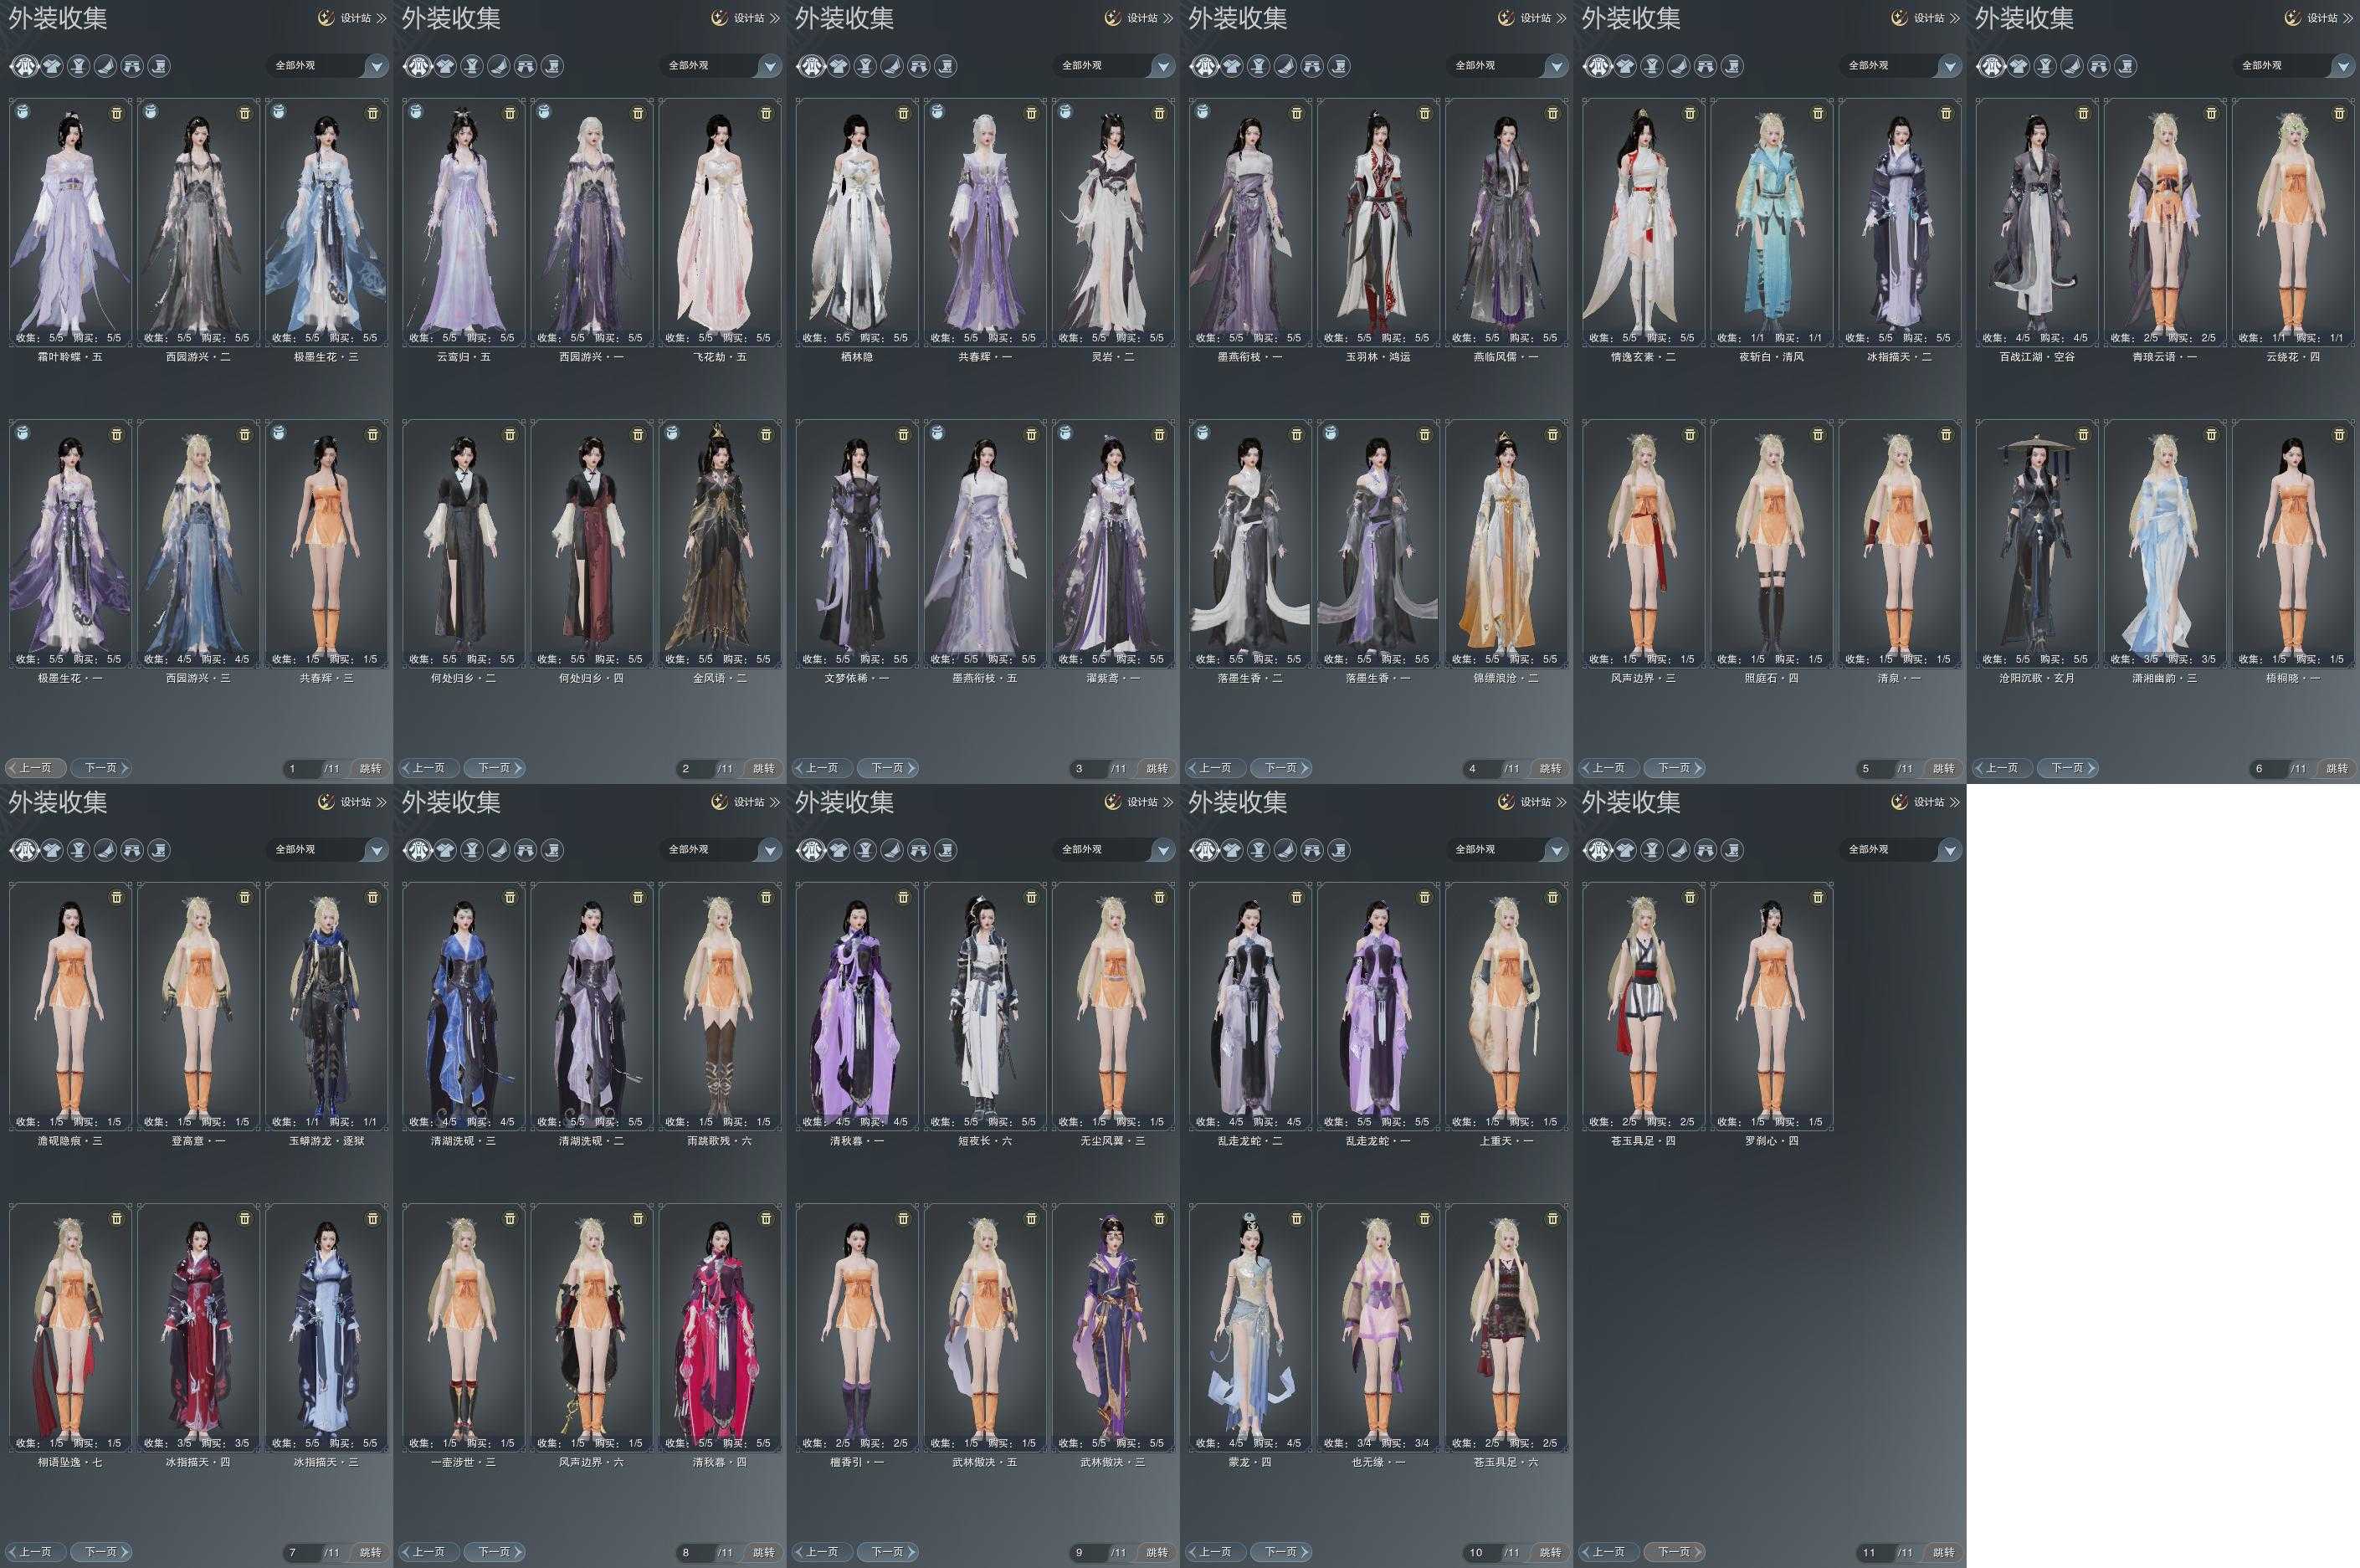The width and height of the screenshot is (2360, 1568).
Task: Click 设计站 moon icon in page 1 panel
Action: [x=325, y=18]
